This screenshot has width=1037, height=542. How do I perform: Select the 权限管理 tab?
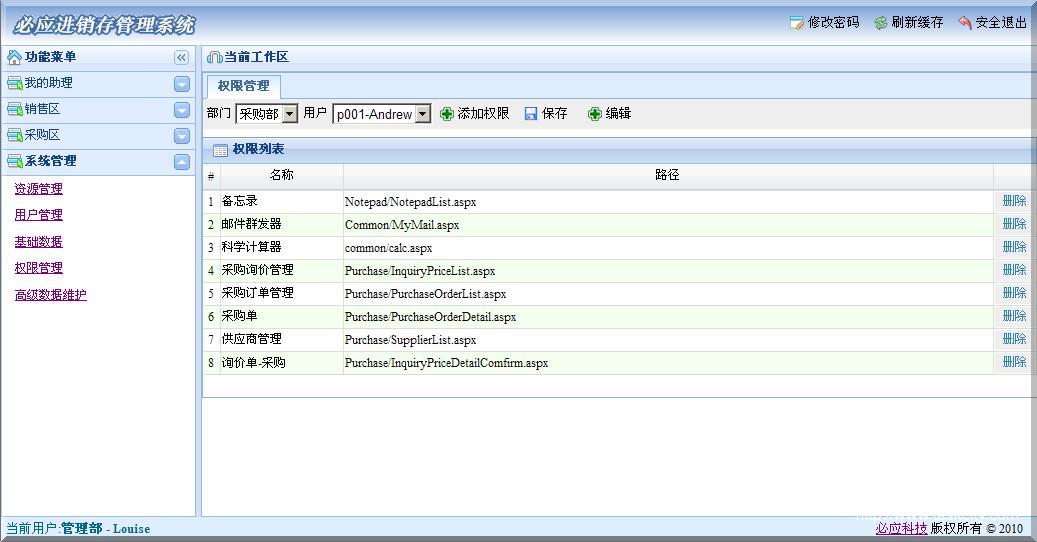(x=243, y=86)
